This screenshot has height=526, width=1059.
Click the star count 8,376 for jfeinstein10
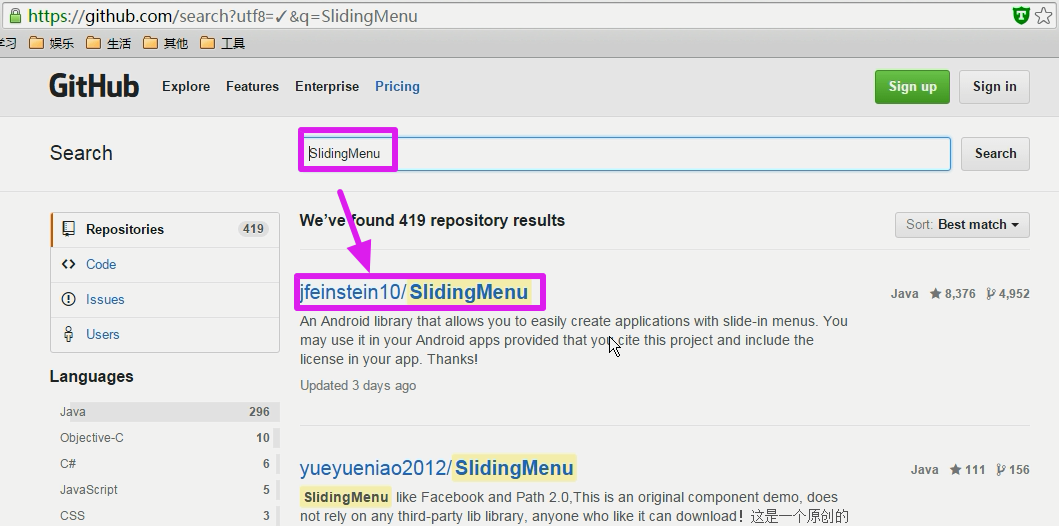point(952,294)
